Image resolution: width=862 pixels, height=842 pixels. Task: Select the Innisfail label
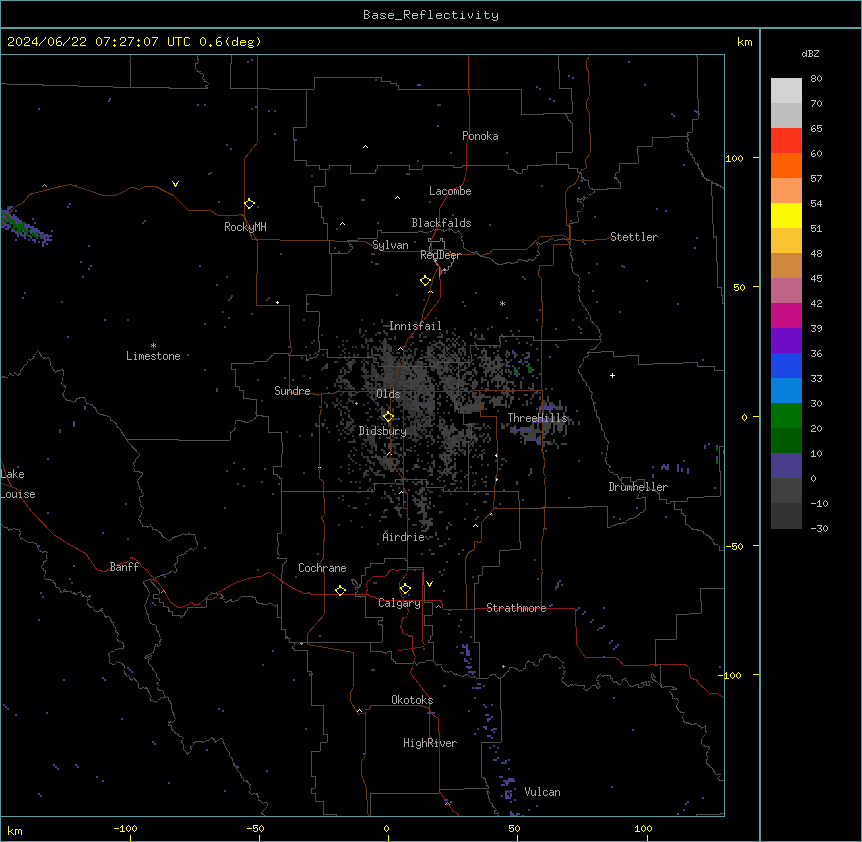(x=415, y=326)
